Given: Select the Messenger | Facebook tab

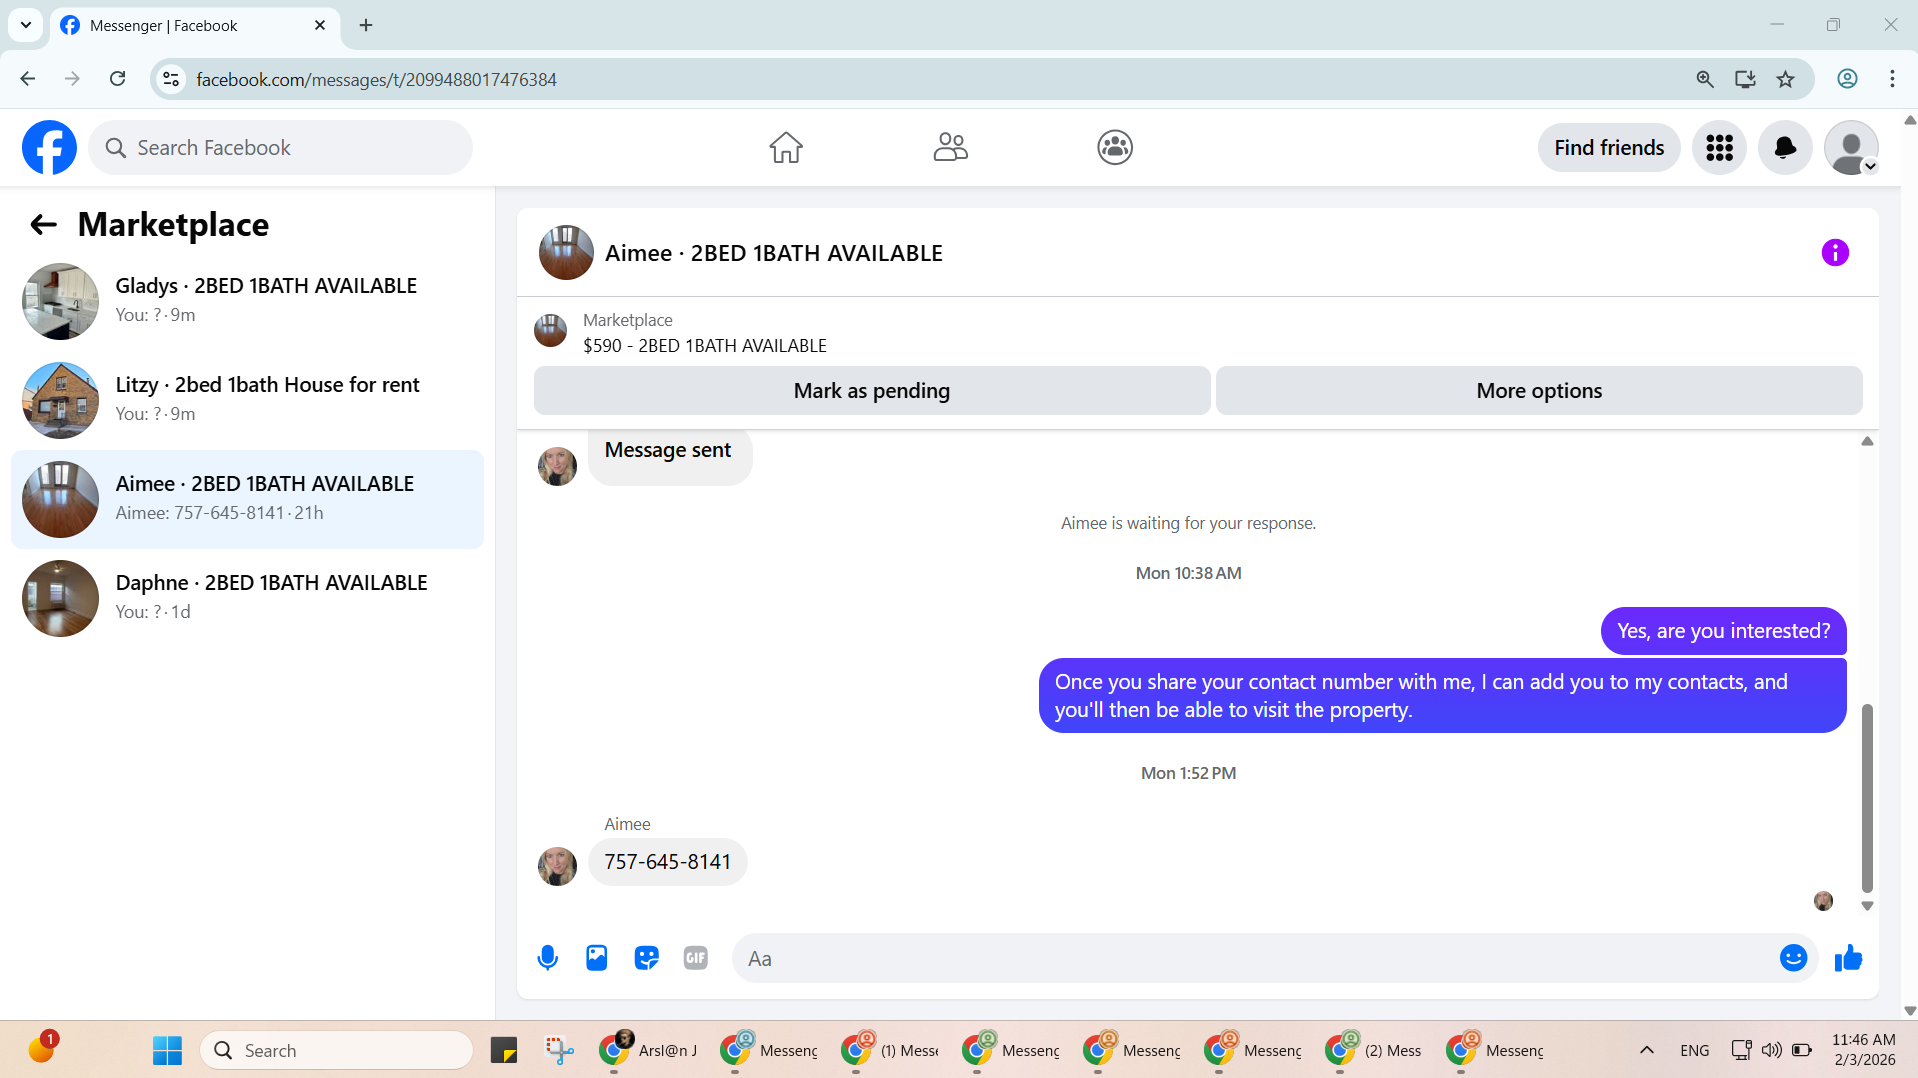Looking at the screenshot, I should [x=194, y=26].
